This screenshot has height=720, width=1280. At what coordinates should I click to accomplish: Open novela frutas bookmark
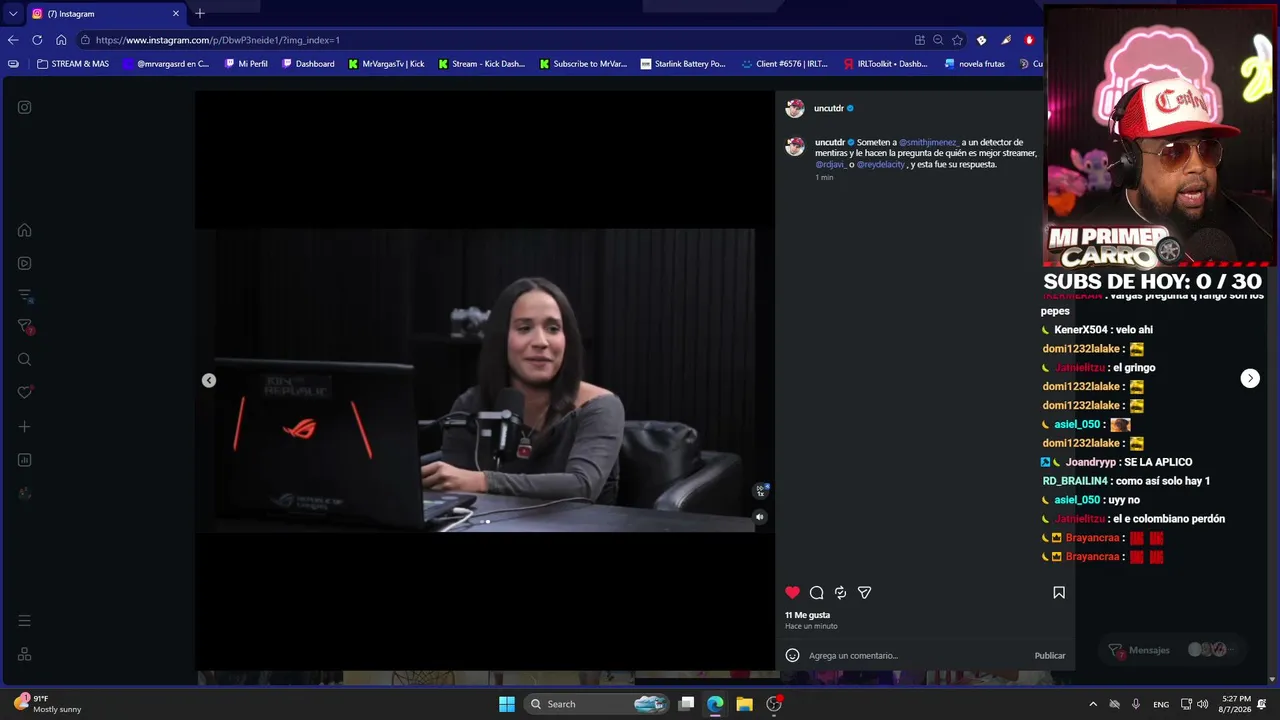click(974, 64)
